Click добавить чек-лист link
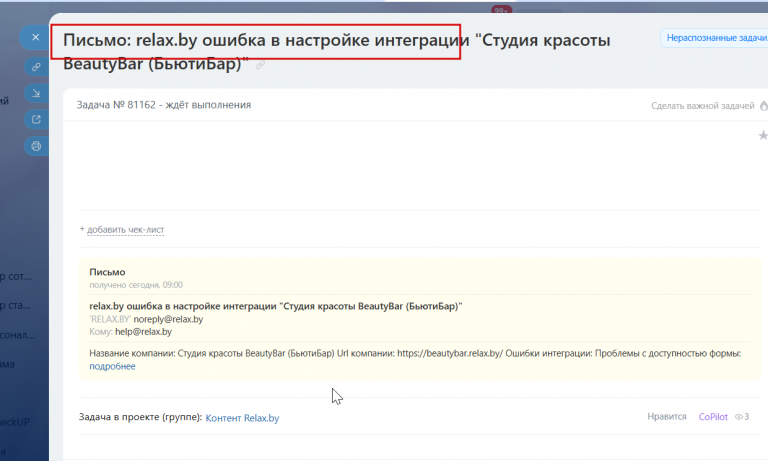 click(x=125, y=229)
